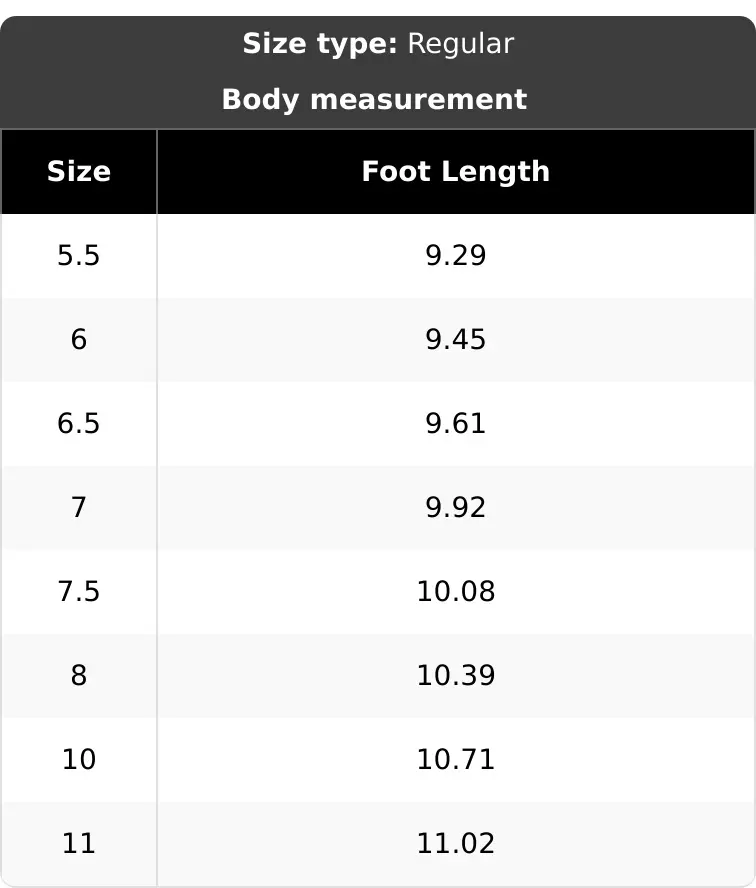
Task: Click foot length value 10.08
Action: [456, 591]
